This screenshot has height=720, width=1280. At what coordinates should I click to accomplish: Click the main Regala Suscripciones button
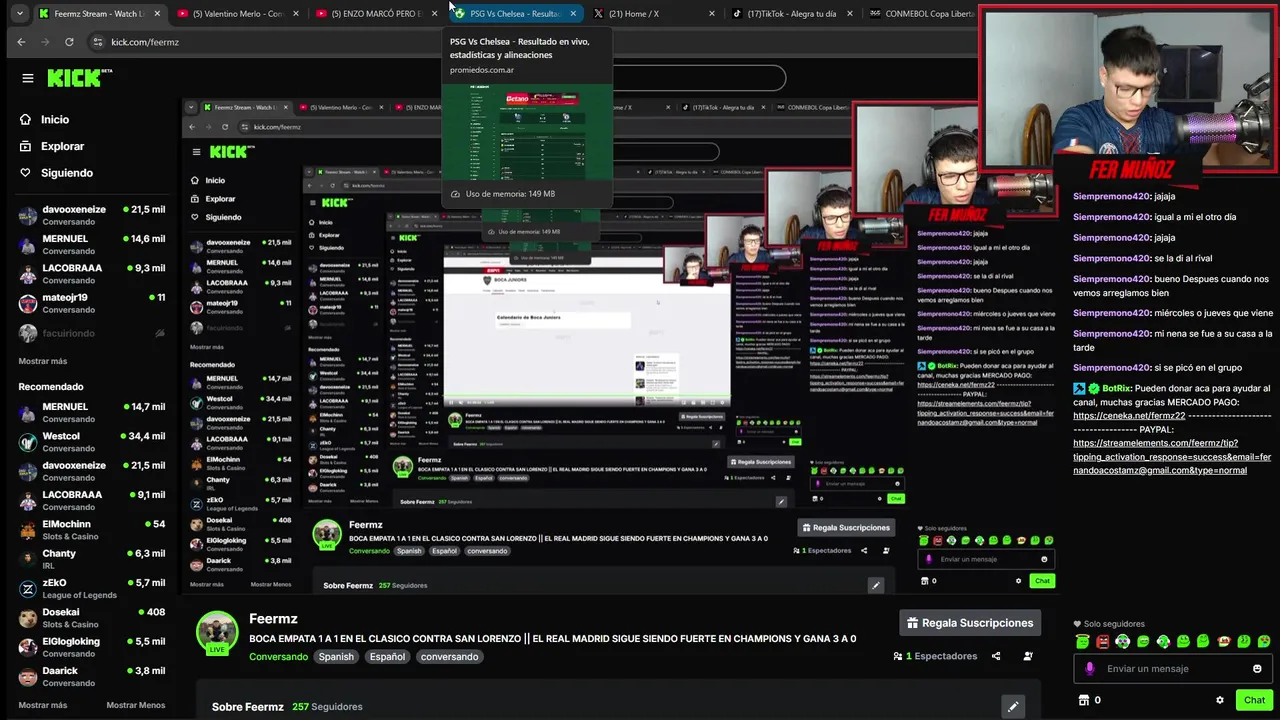[x=970, y=623]
